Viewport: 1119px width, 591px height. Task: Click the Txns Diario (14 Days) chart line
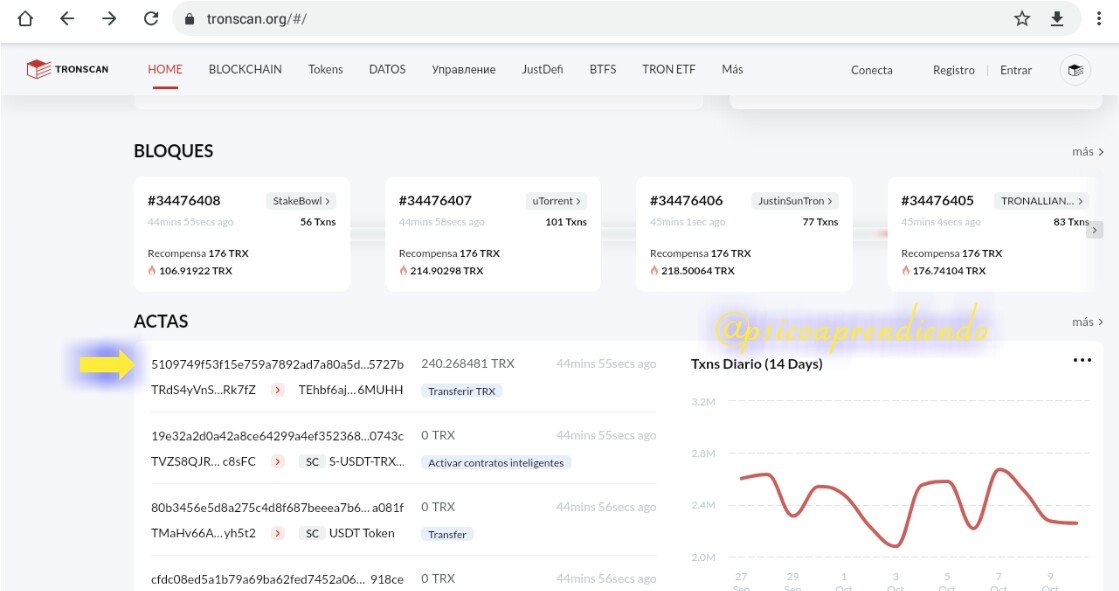(x=908, y=507)
